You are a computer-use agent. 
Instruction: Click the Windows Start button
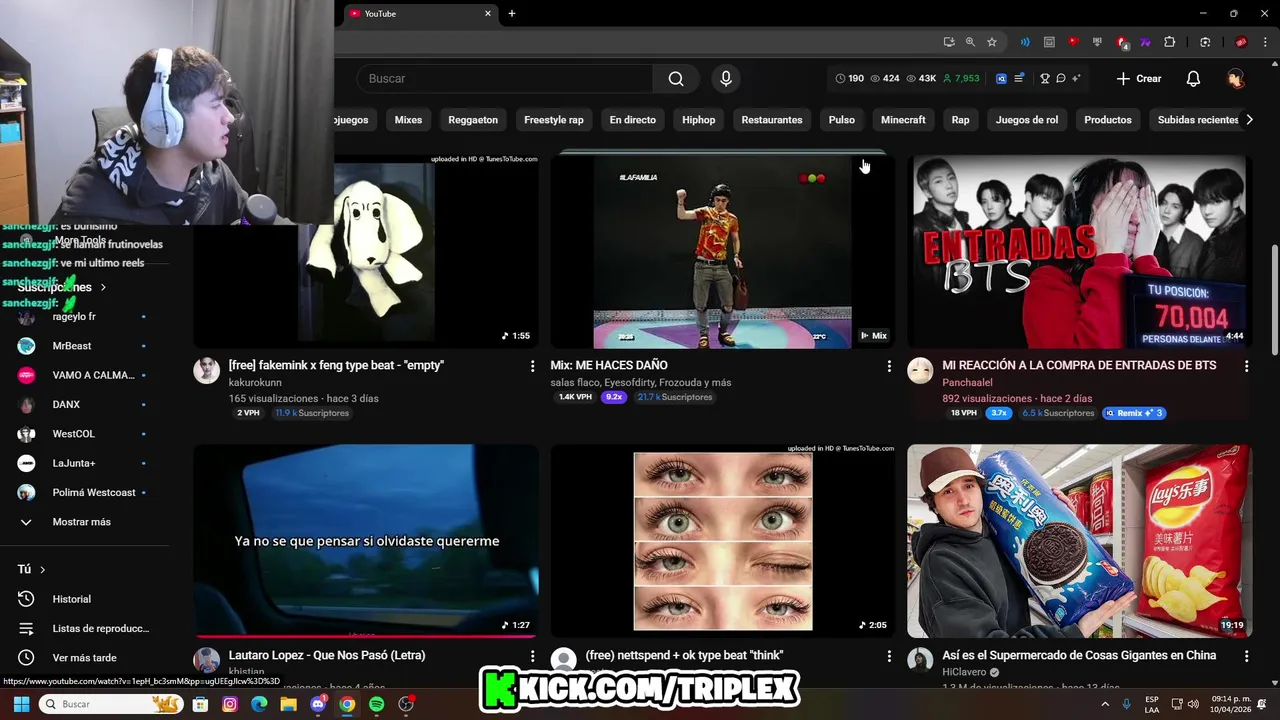[x=21, y=704]
